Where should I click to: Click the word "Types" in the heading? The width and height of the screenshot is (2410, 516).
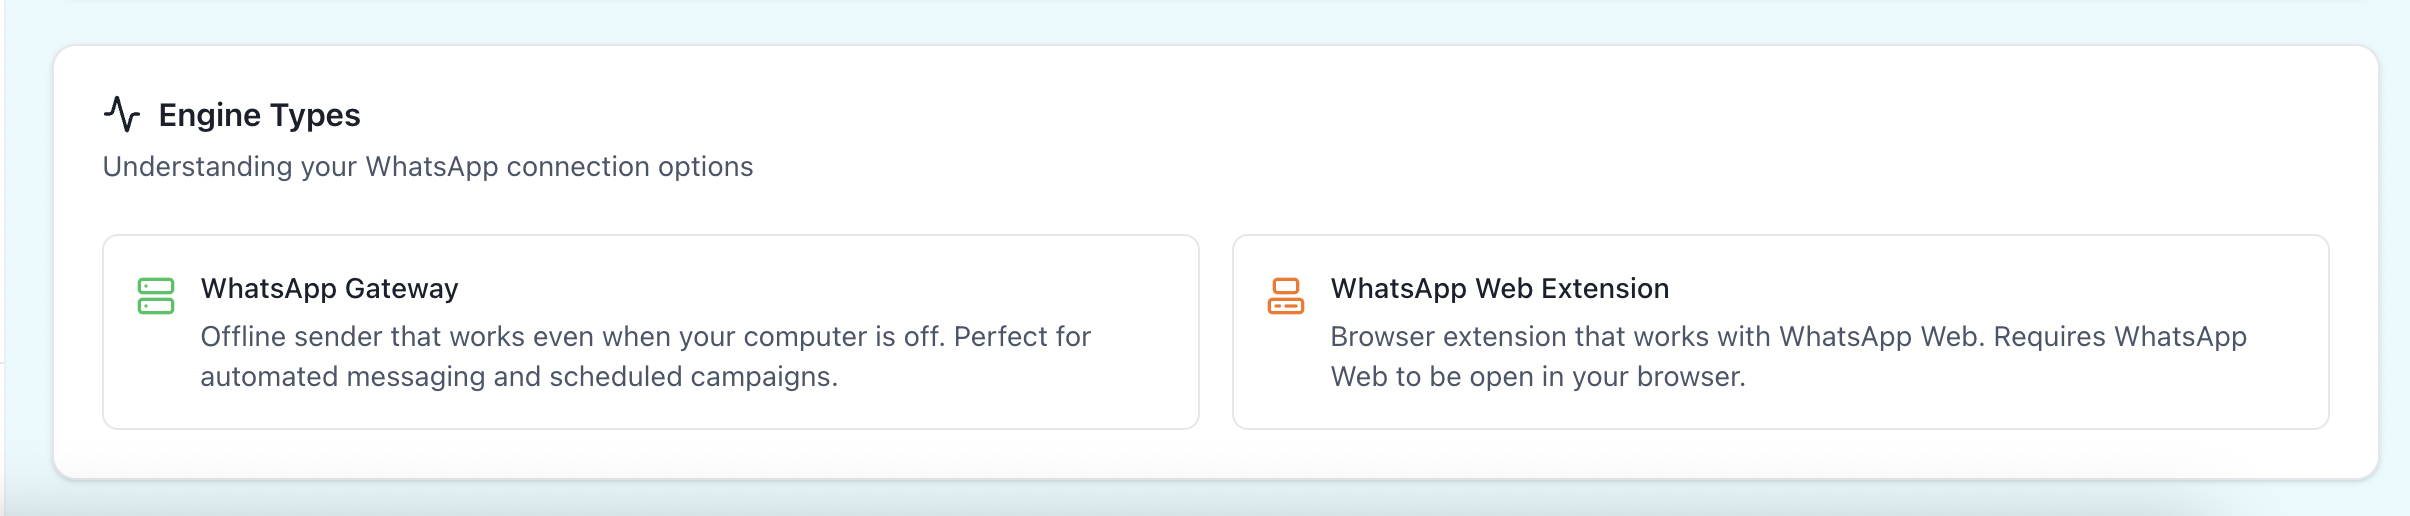315,115
